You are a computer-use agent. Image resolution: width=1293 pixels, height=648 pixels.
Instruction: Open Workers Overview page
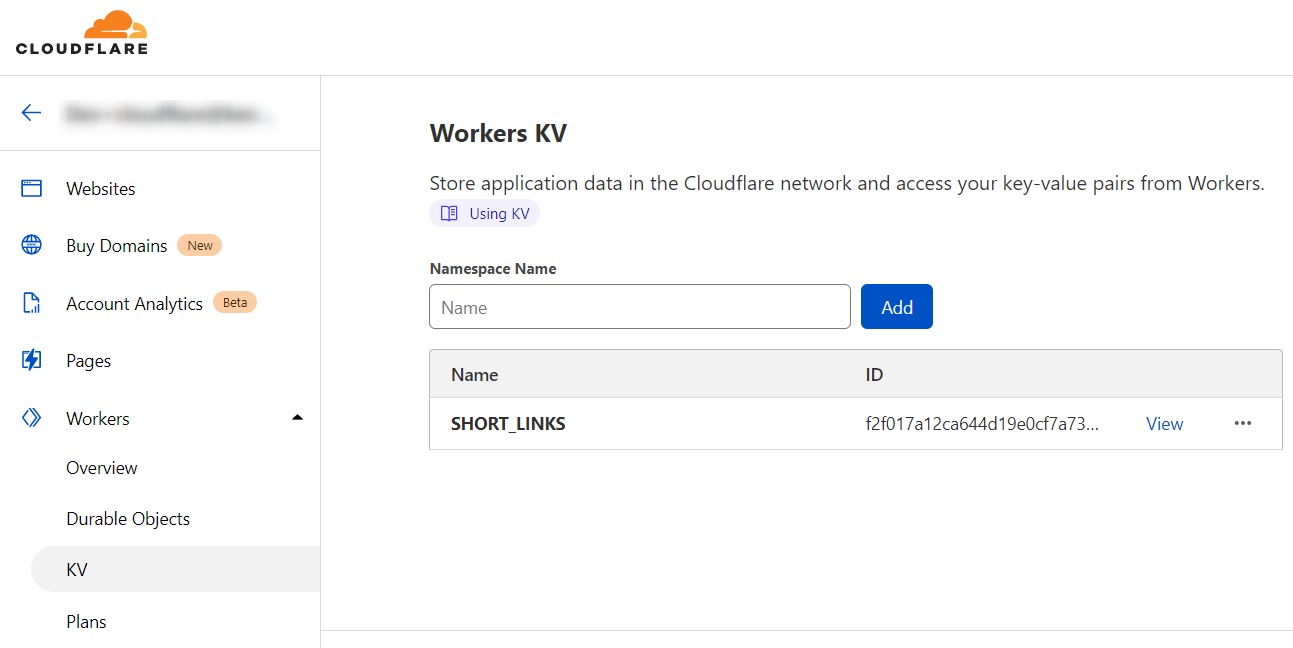coord(102,468)
